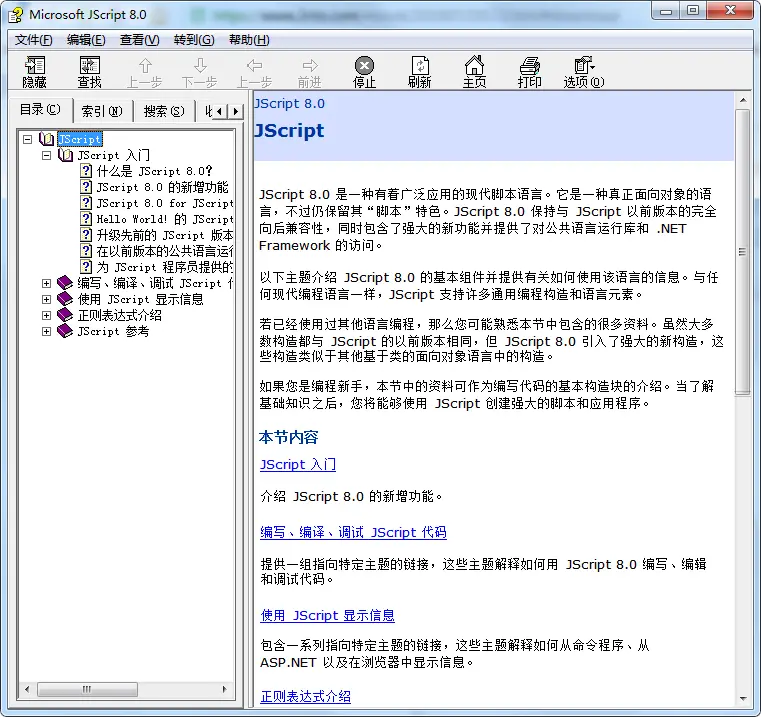Expand the 'JScript 参考' tree node
Viewport: 761px width, 717px height.
pyautogui.click(x=46, y=331)
